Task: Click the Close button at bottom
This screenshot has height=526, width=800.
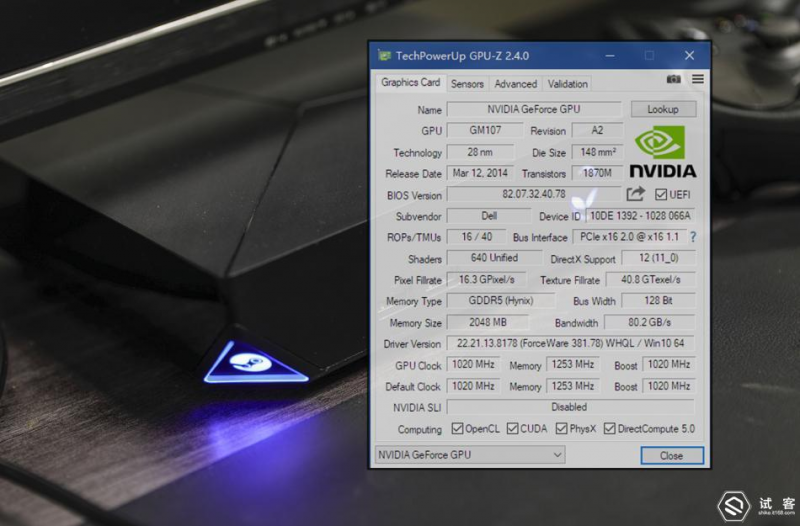Action: (672, 456)
